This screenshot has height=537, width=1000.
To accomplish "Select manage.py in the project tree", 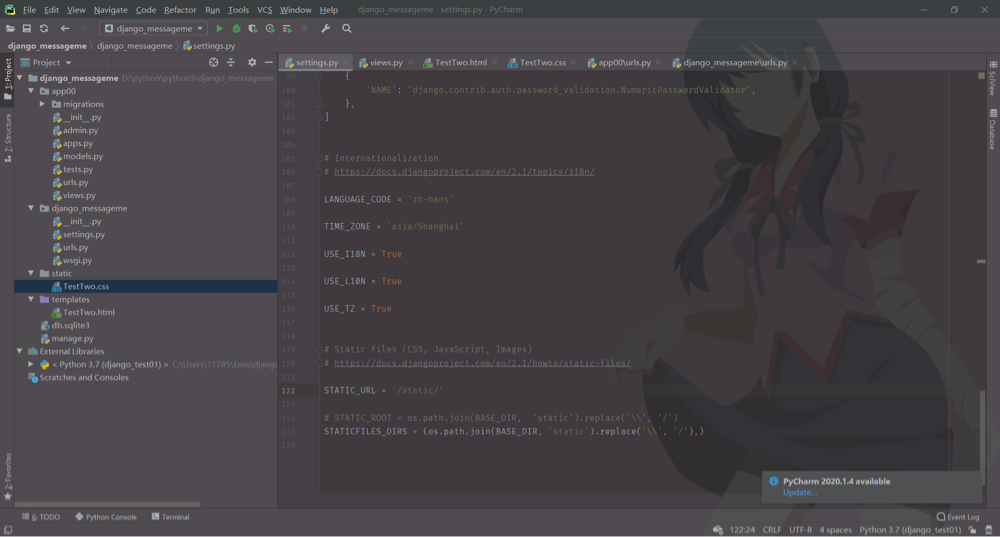I will (72, 339).
